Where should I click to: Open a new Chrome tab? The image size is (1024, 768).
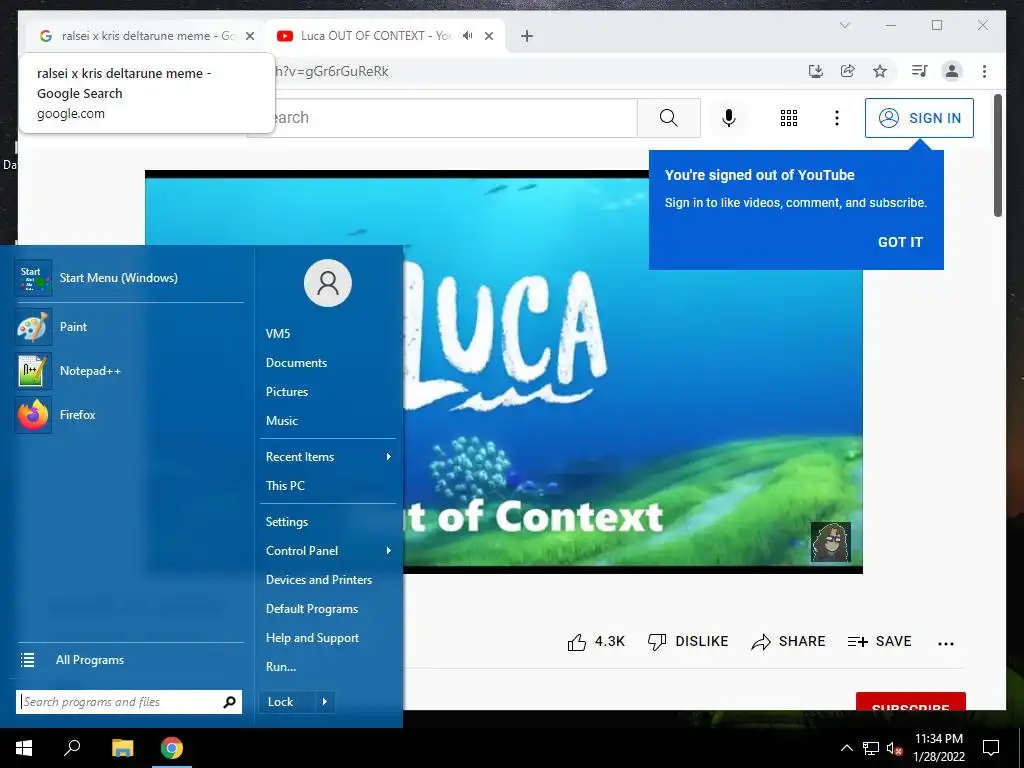point(527,36)
